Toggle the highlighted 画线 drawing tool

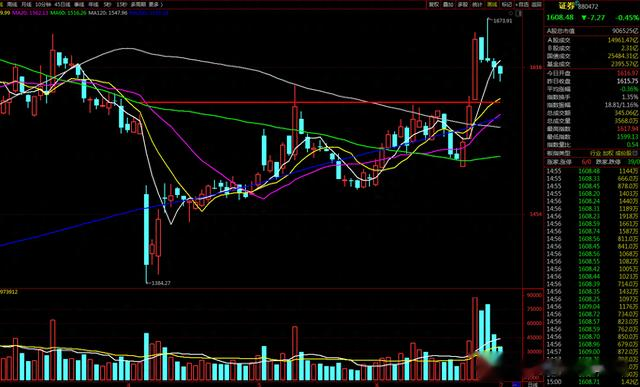tap(492, 4)
